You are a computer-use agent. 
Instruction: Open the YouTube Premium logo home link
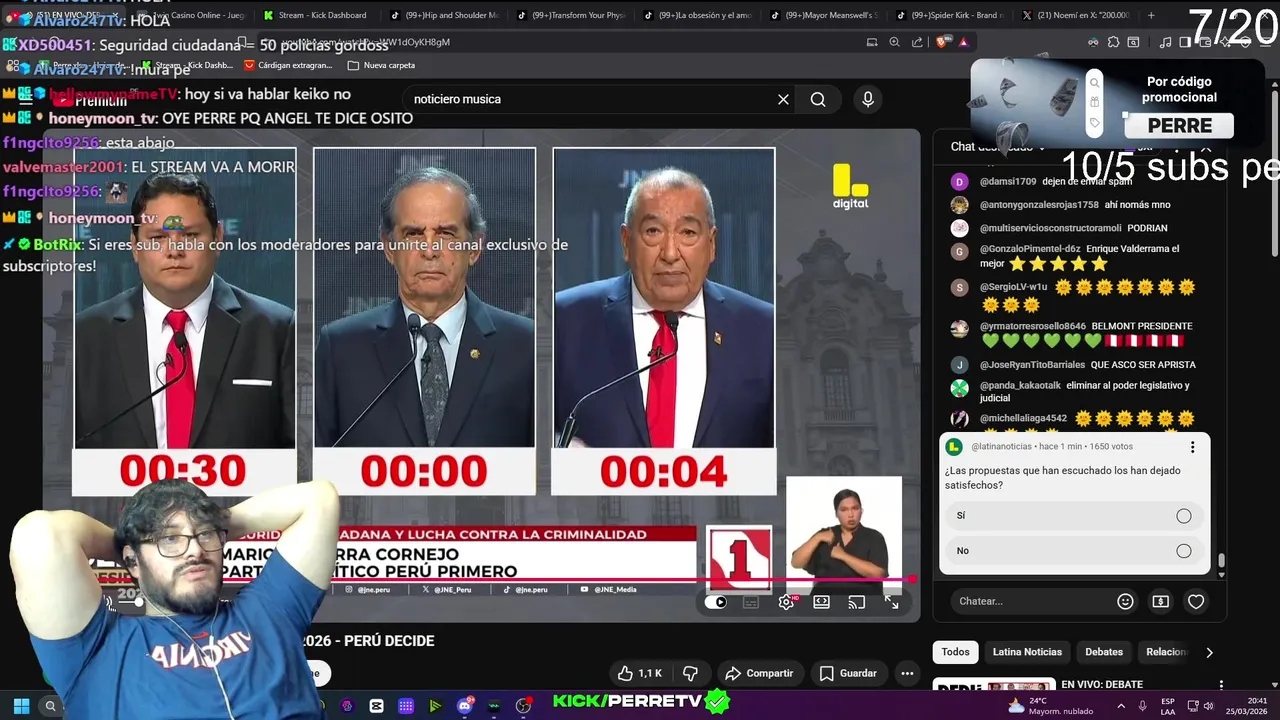88,100
